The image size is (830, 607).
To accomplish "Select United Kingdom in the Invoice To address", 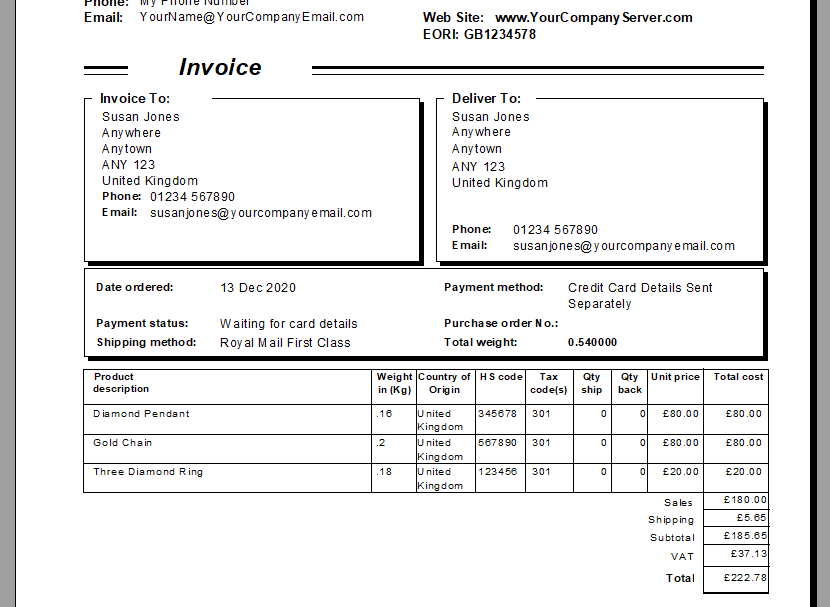I will pos(150,180).
